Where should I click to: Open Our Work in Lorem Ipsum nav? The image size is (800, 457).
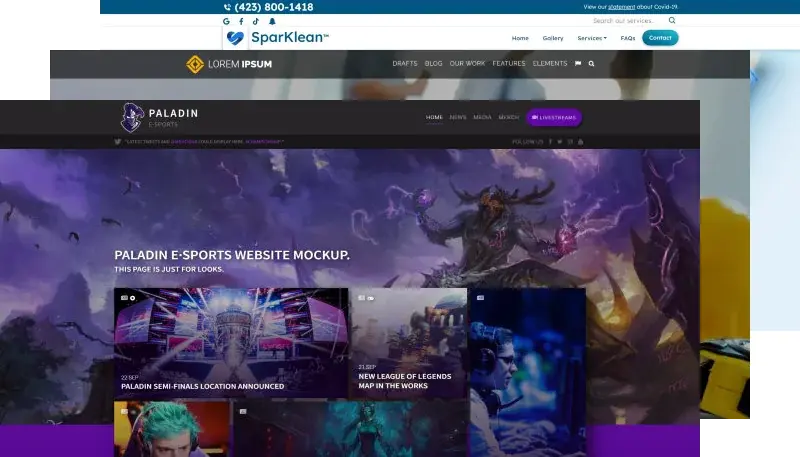tap(467, 64)
